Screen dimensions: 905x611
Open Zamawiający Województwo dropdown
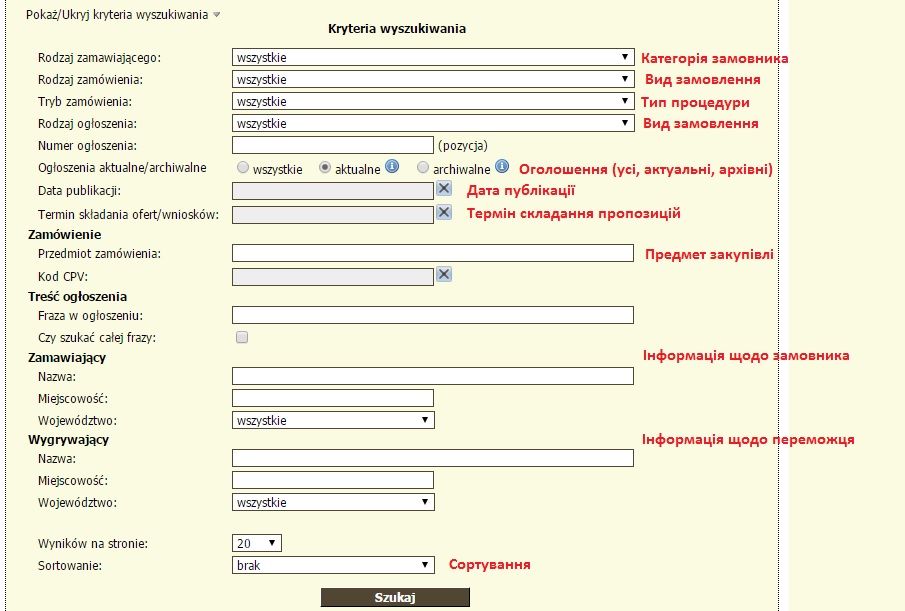pyautogui.click(x=332, y=421)
